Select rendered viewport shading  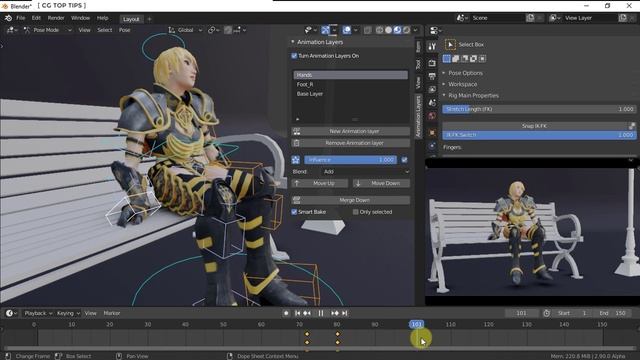[406, 30]
